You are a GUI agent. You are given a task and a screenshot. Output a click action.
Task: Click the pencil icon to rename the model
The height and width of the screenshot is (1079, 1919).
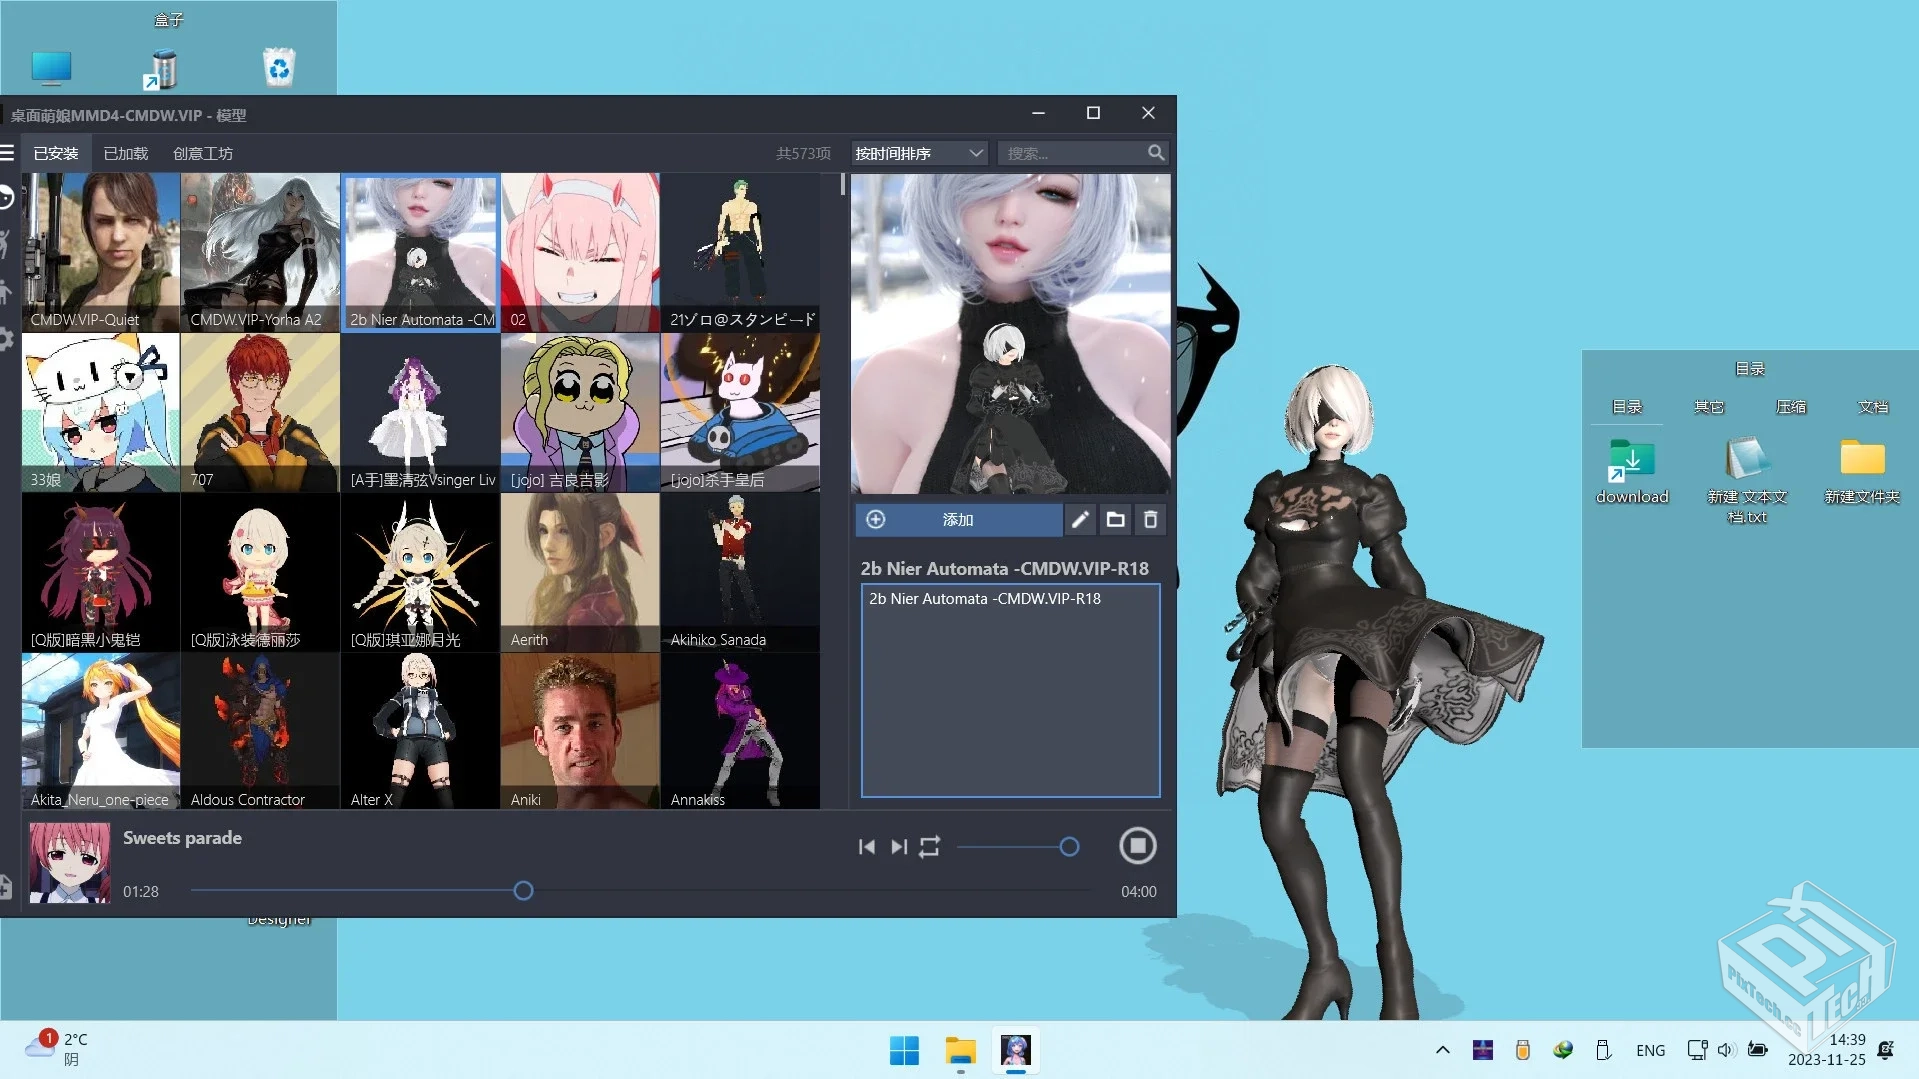click(x=1080, y=520)
